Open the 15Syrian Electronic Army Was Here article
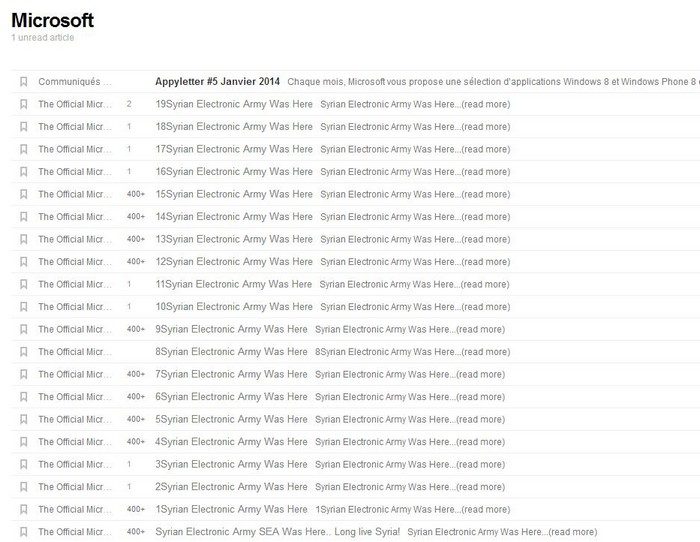 tap(234, 194)
